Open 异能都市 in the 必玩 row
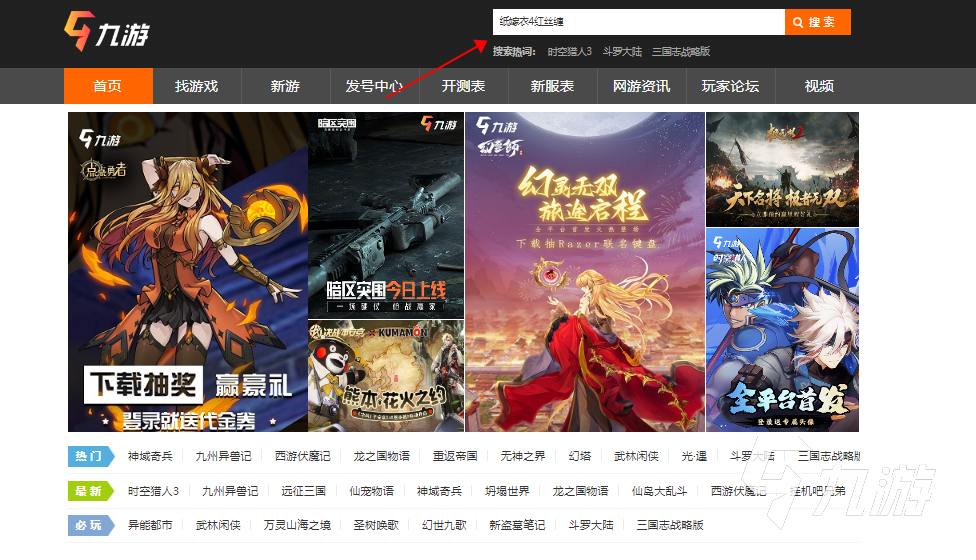Screen dimensions: 976x560 click(150, 525)
